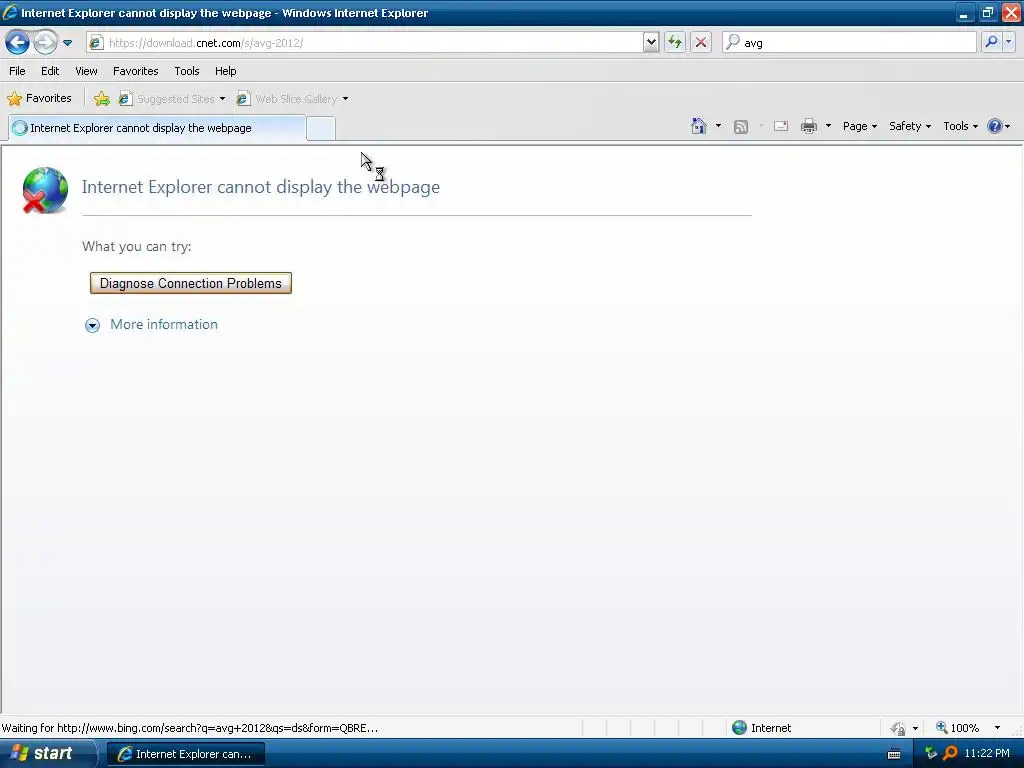Click the 'Internet Explorer cannot display' heading
The width and height of the screenshot is (1024, 768).
coord(261,187)
